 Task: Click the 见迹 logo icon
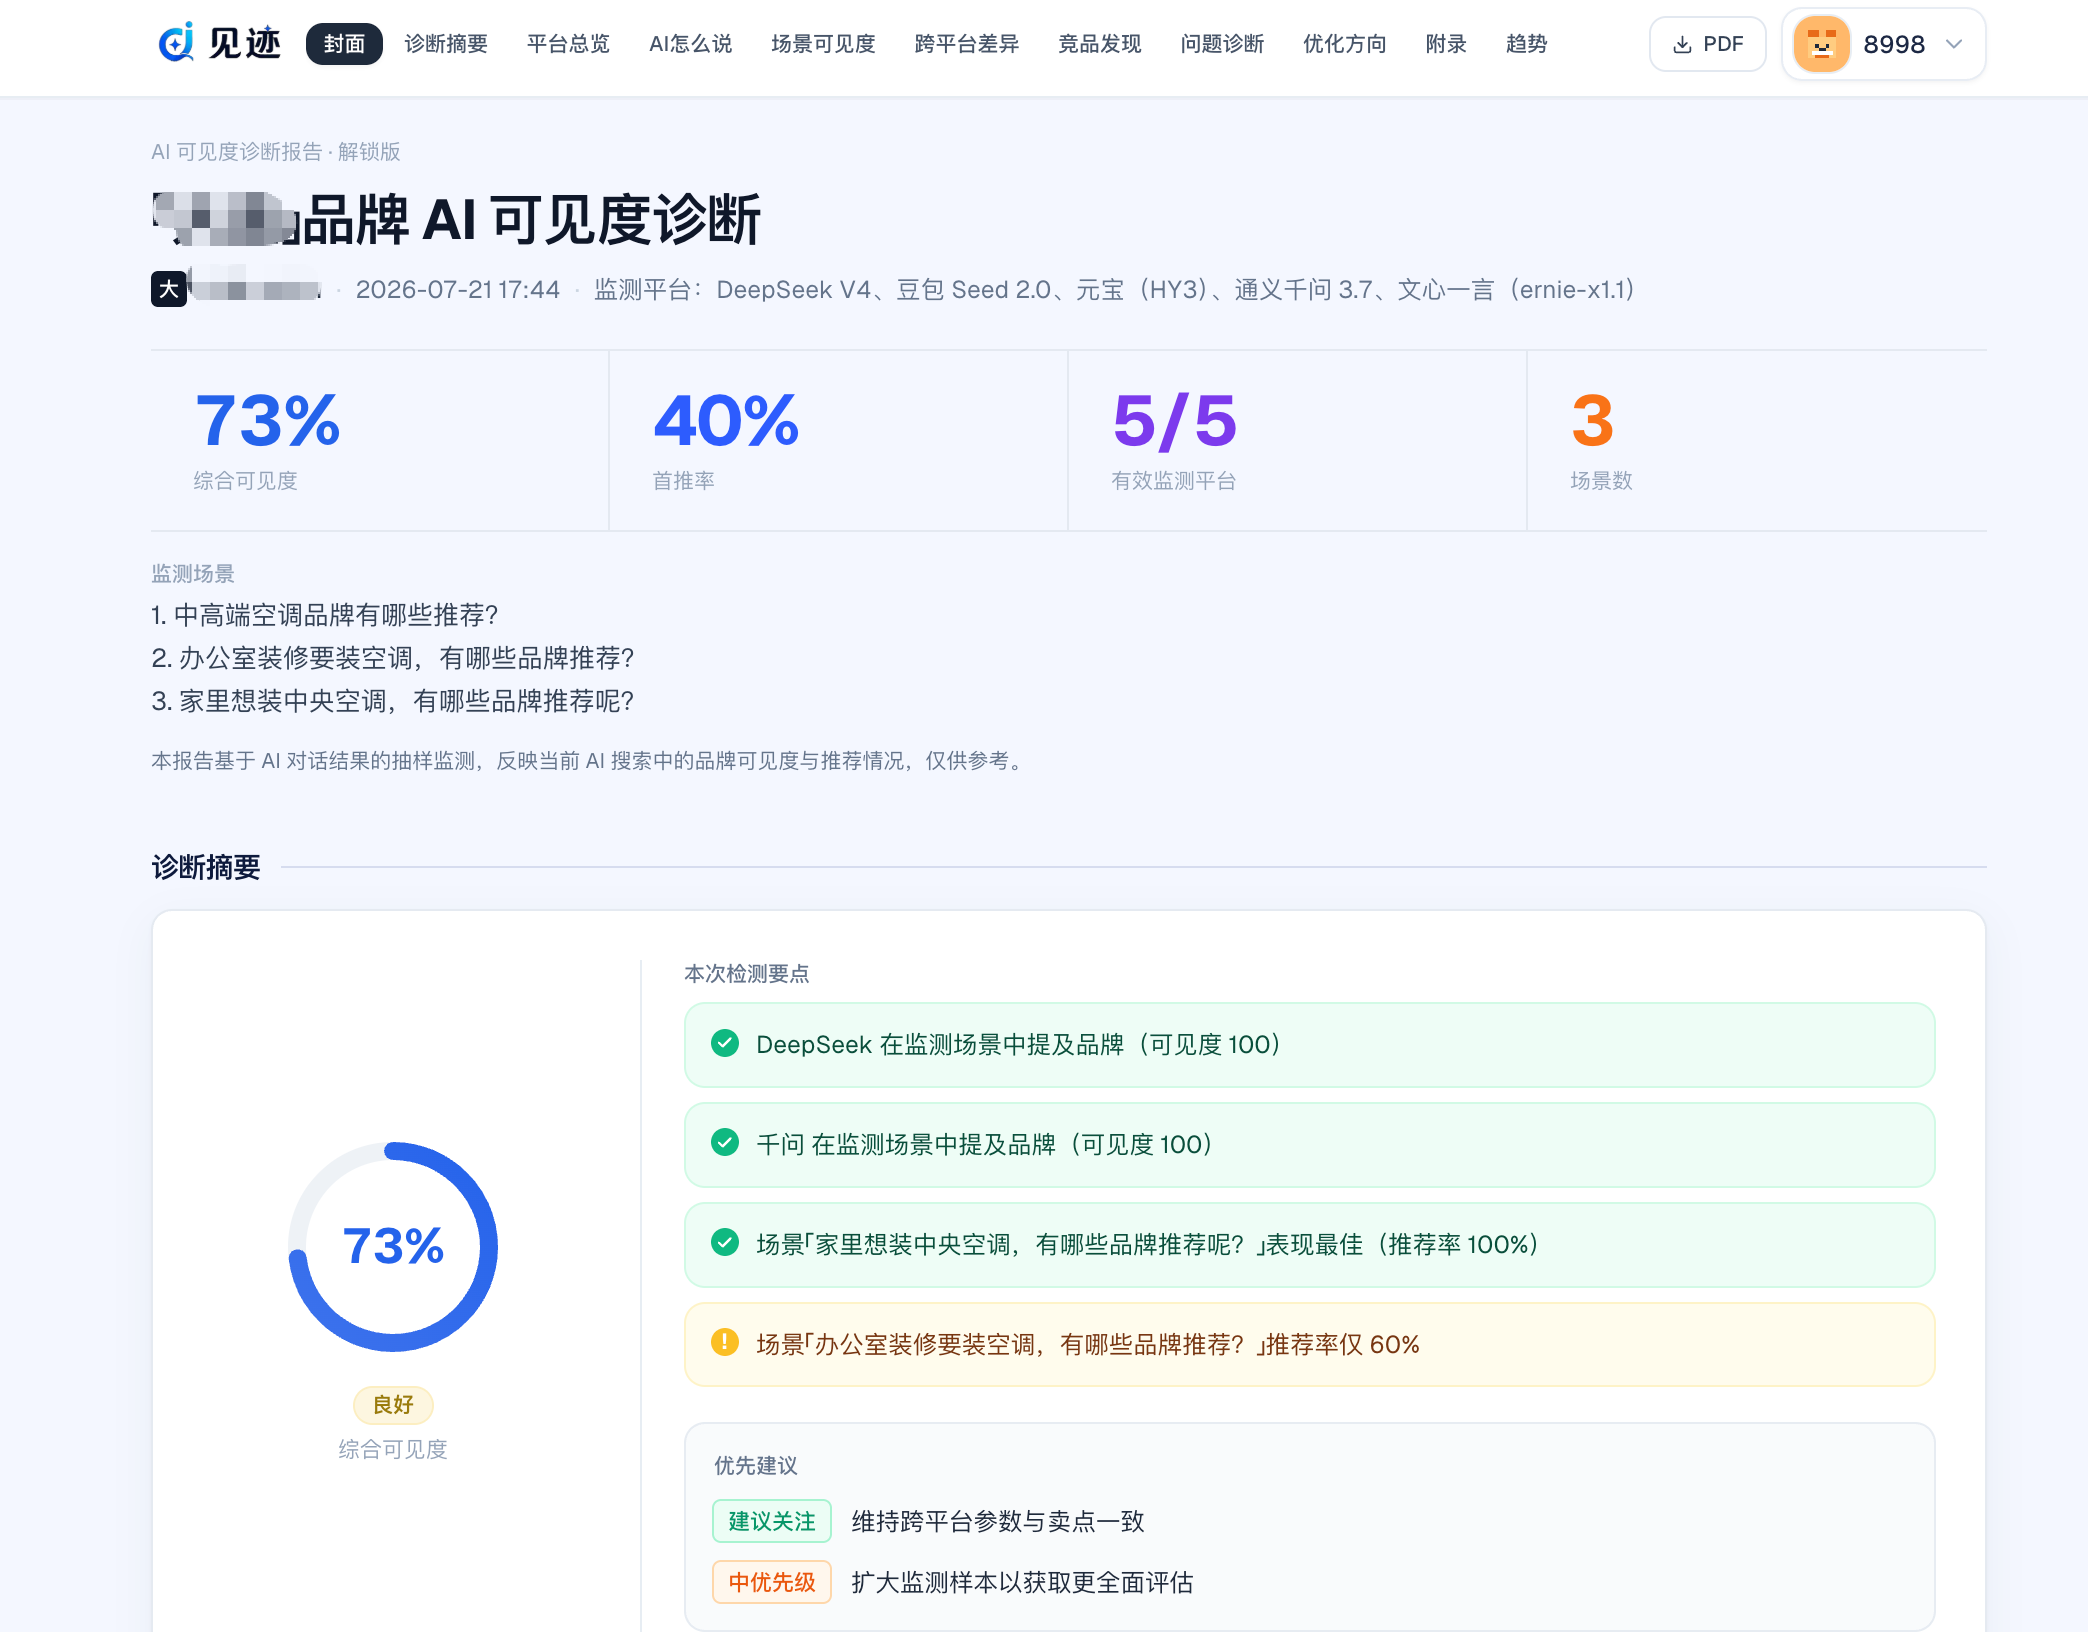pyautogui.click(x=176, y=43)
